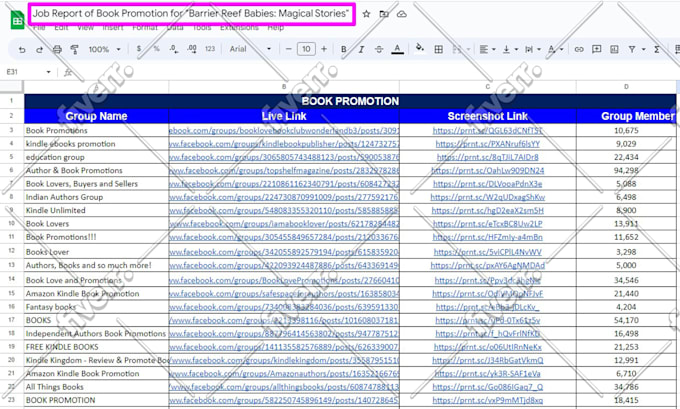
Task: Click the merge cells icon
Action: click(457, 49)
